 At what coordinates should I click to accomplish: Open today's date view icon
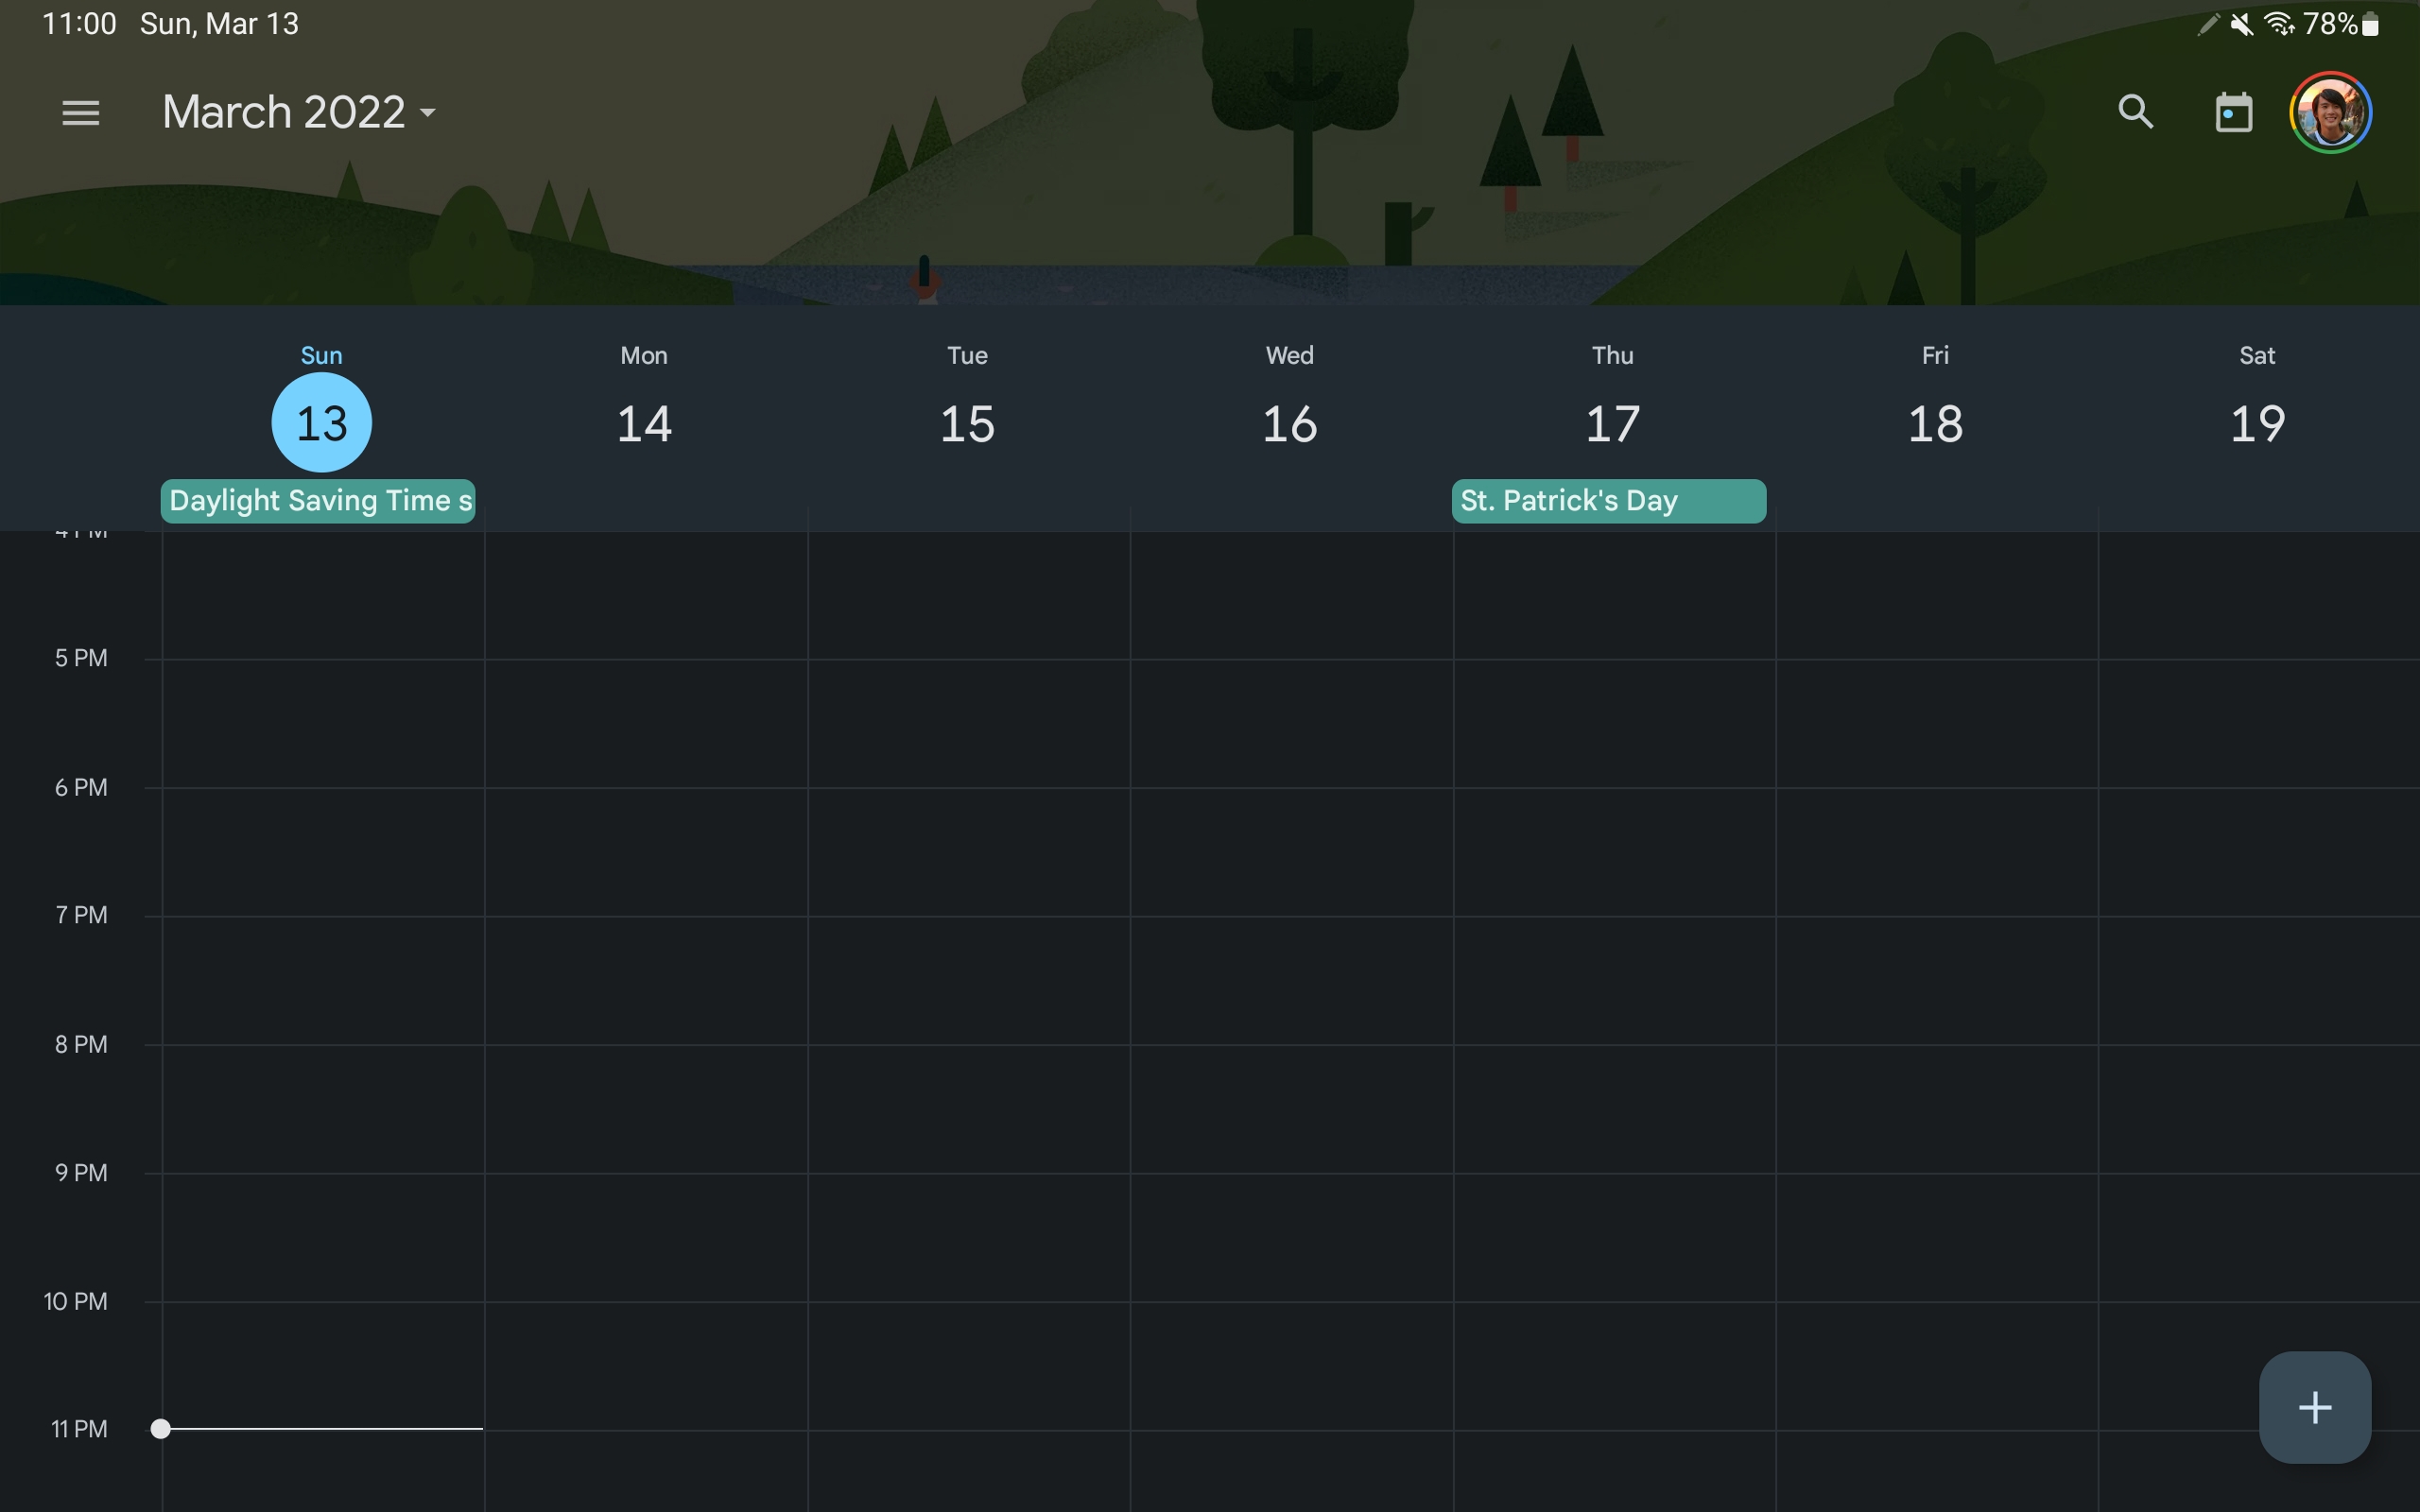pos(2232,110)
